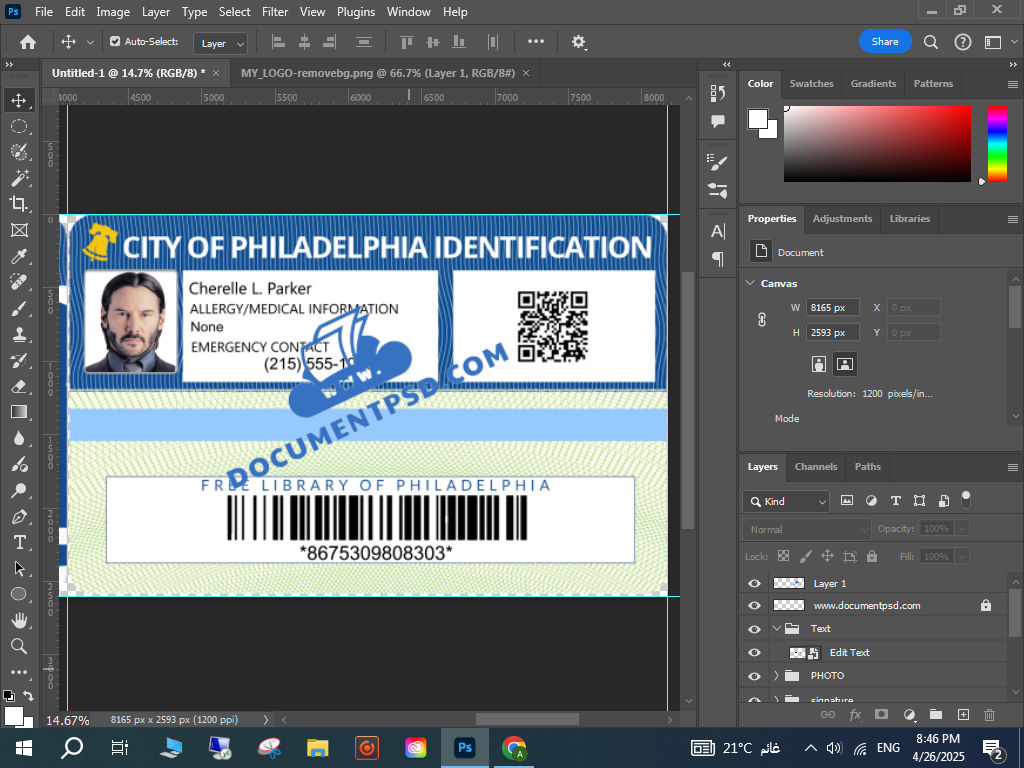Image resolution: width=1024 pixels, height=768 pixels.
Task: Select the Gradient tool
Action: tap(19, 412)
